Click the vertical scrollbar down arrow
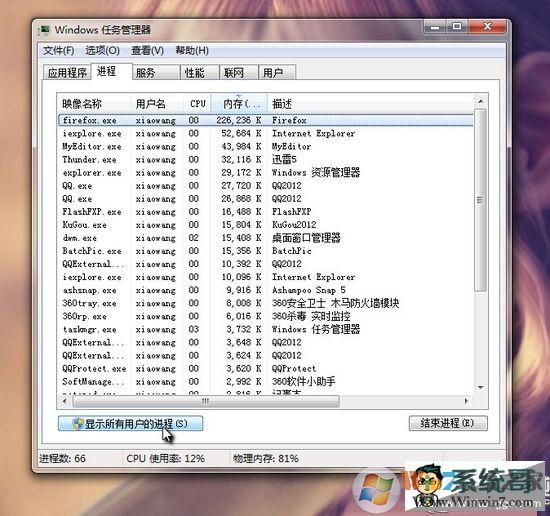This screenshot has width=550, height=516. (481, 387)
